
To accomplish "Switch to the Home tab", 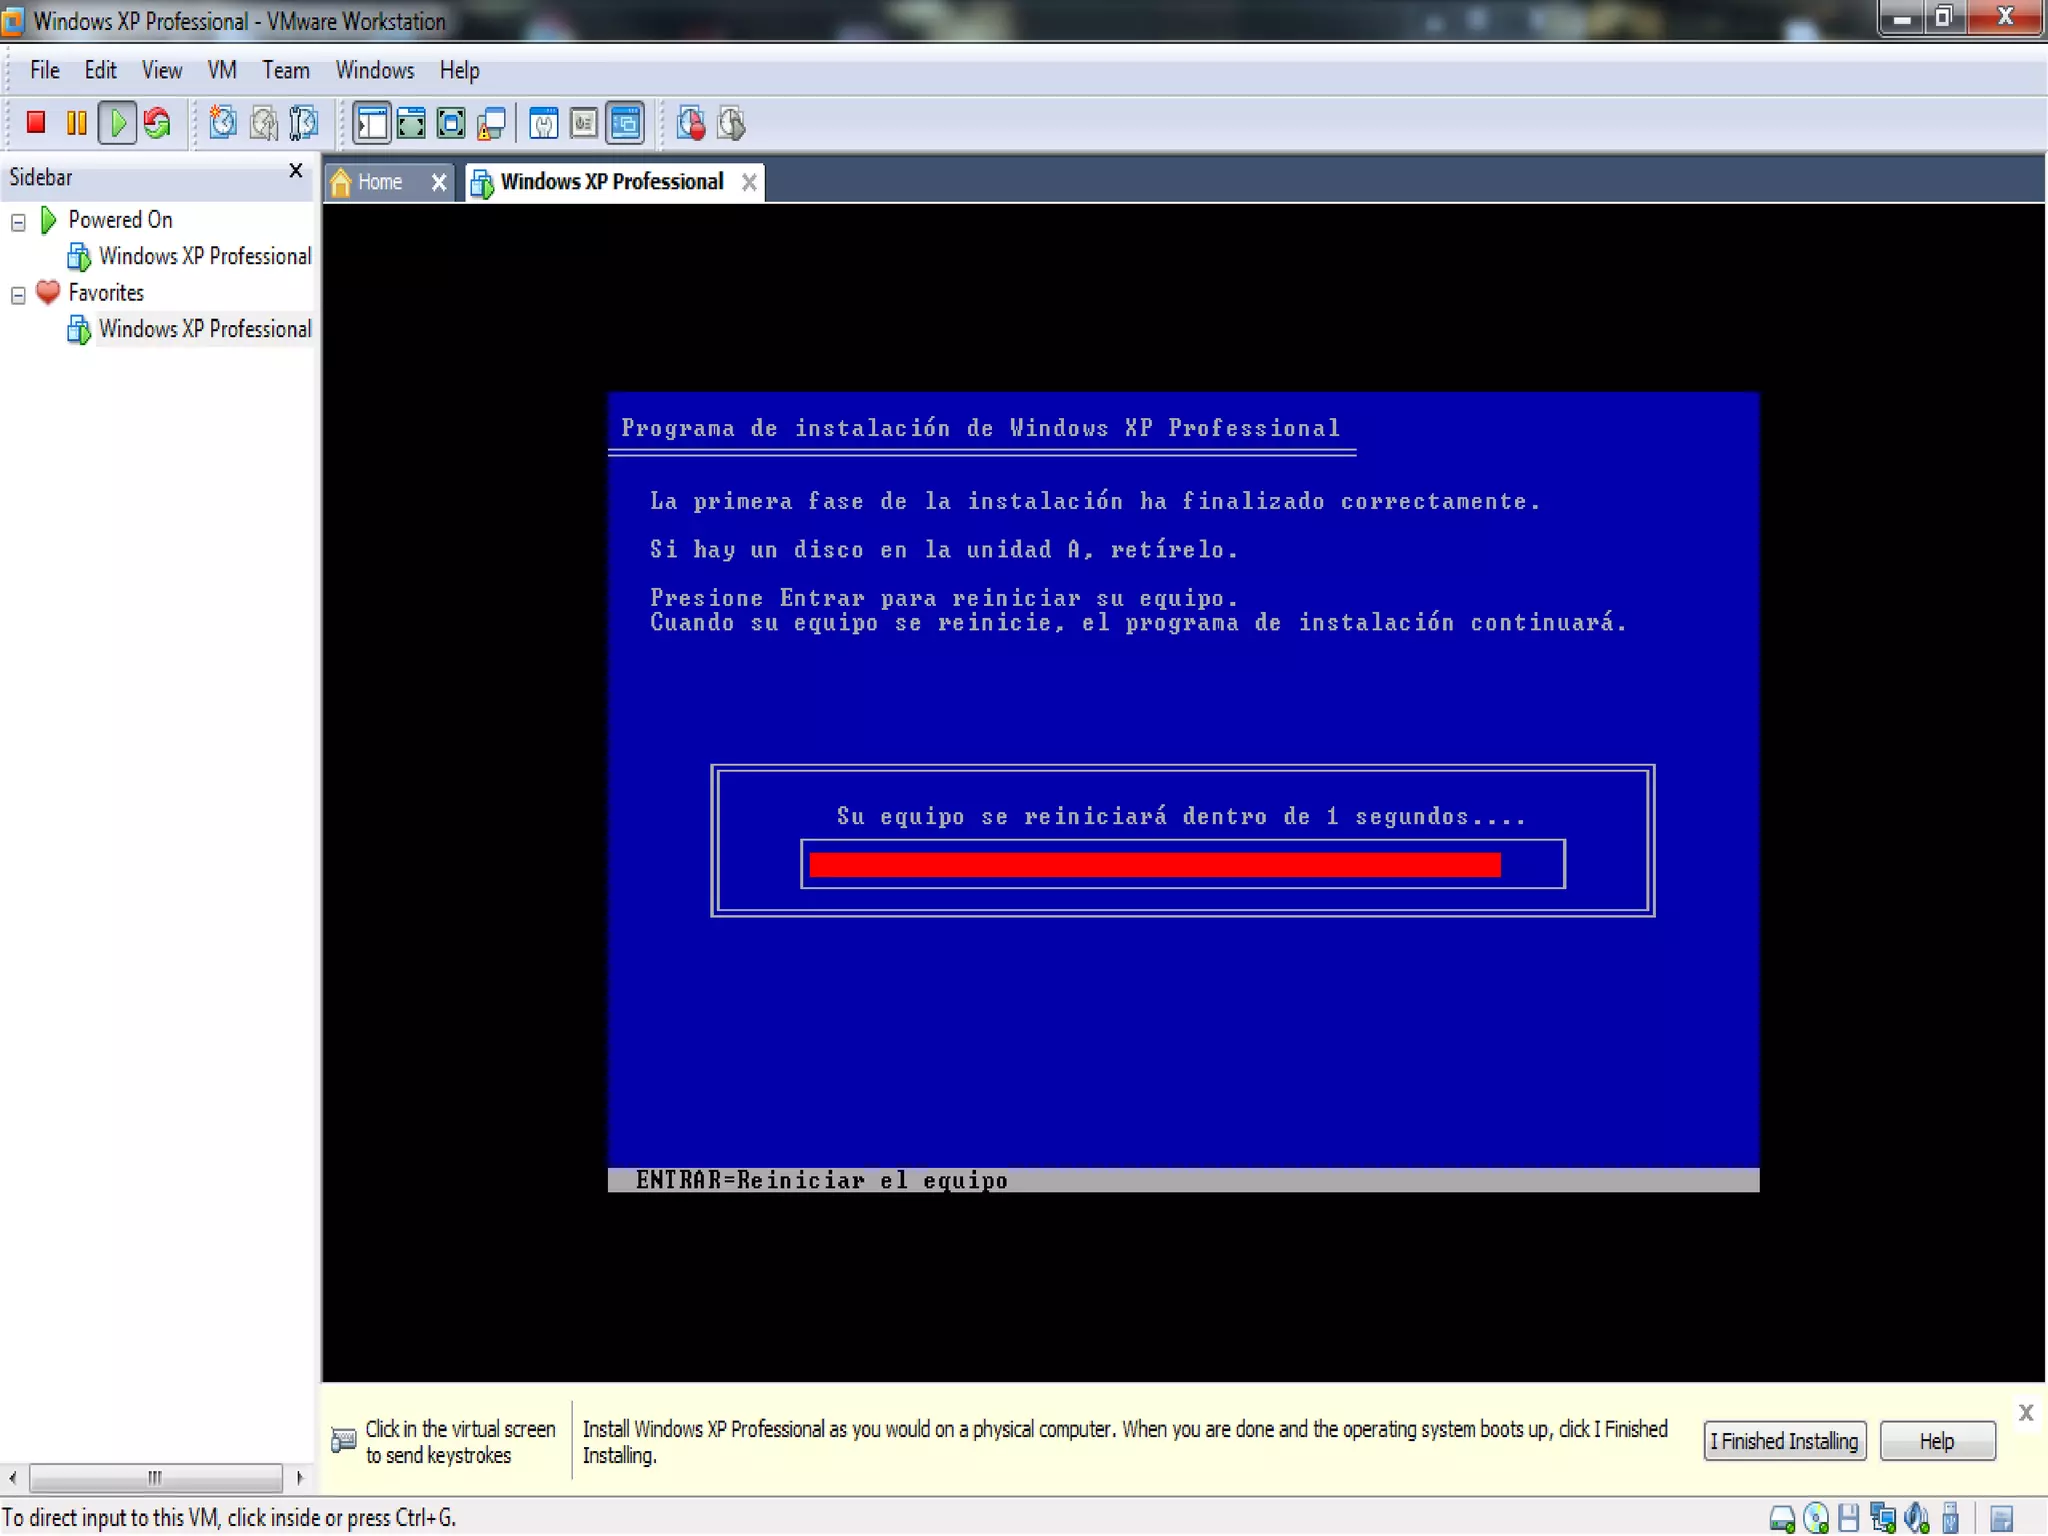I will 380,182.
